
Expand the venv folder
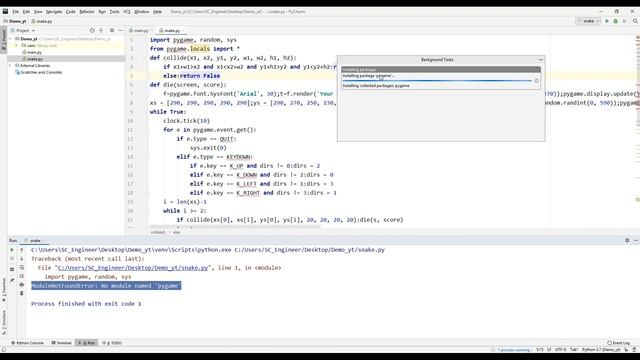(x=16, y=46)
